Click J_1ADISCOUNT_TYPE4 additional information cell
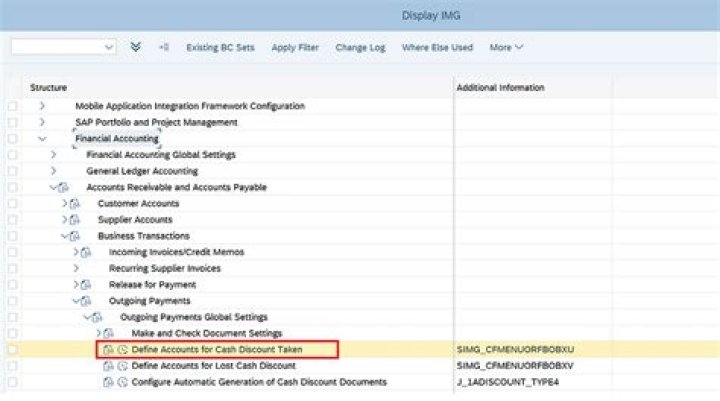This screenshot has height=401, width=720. point(508,382)
